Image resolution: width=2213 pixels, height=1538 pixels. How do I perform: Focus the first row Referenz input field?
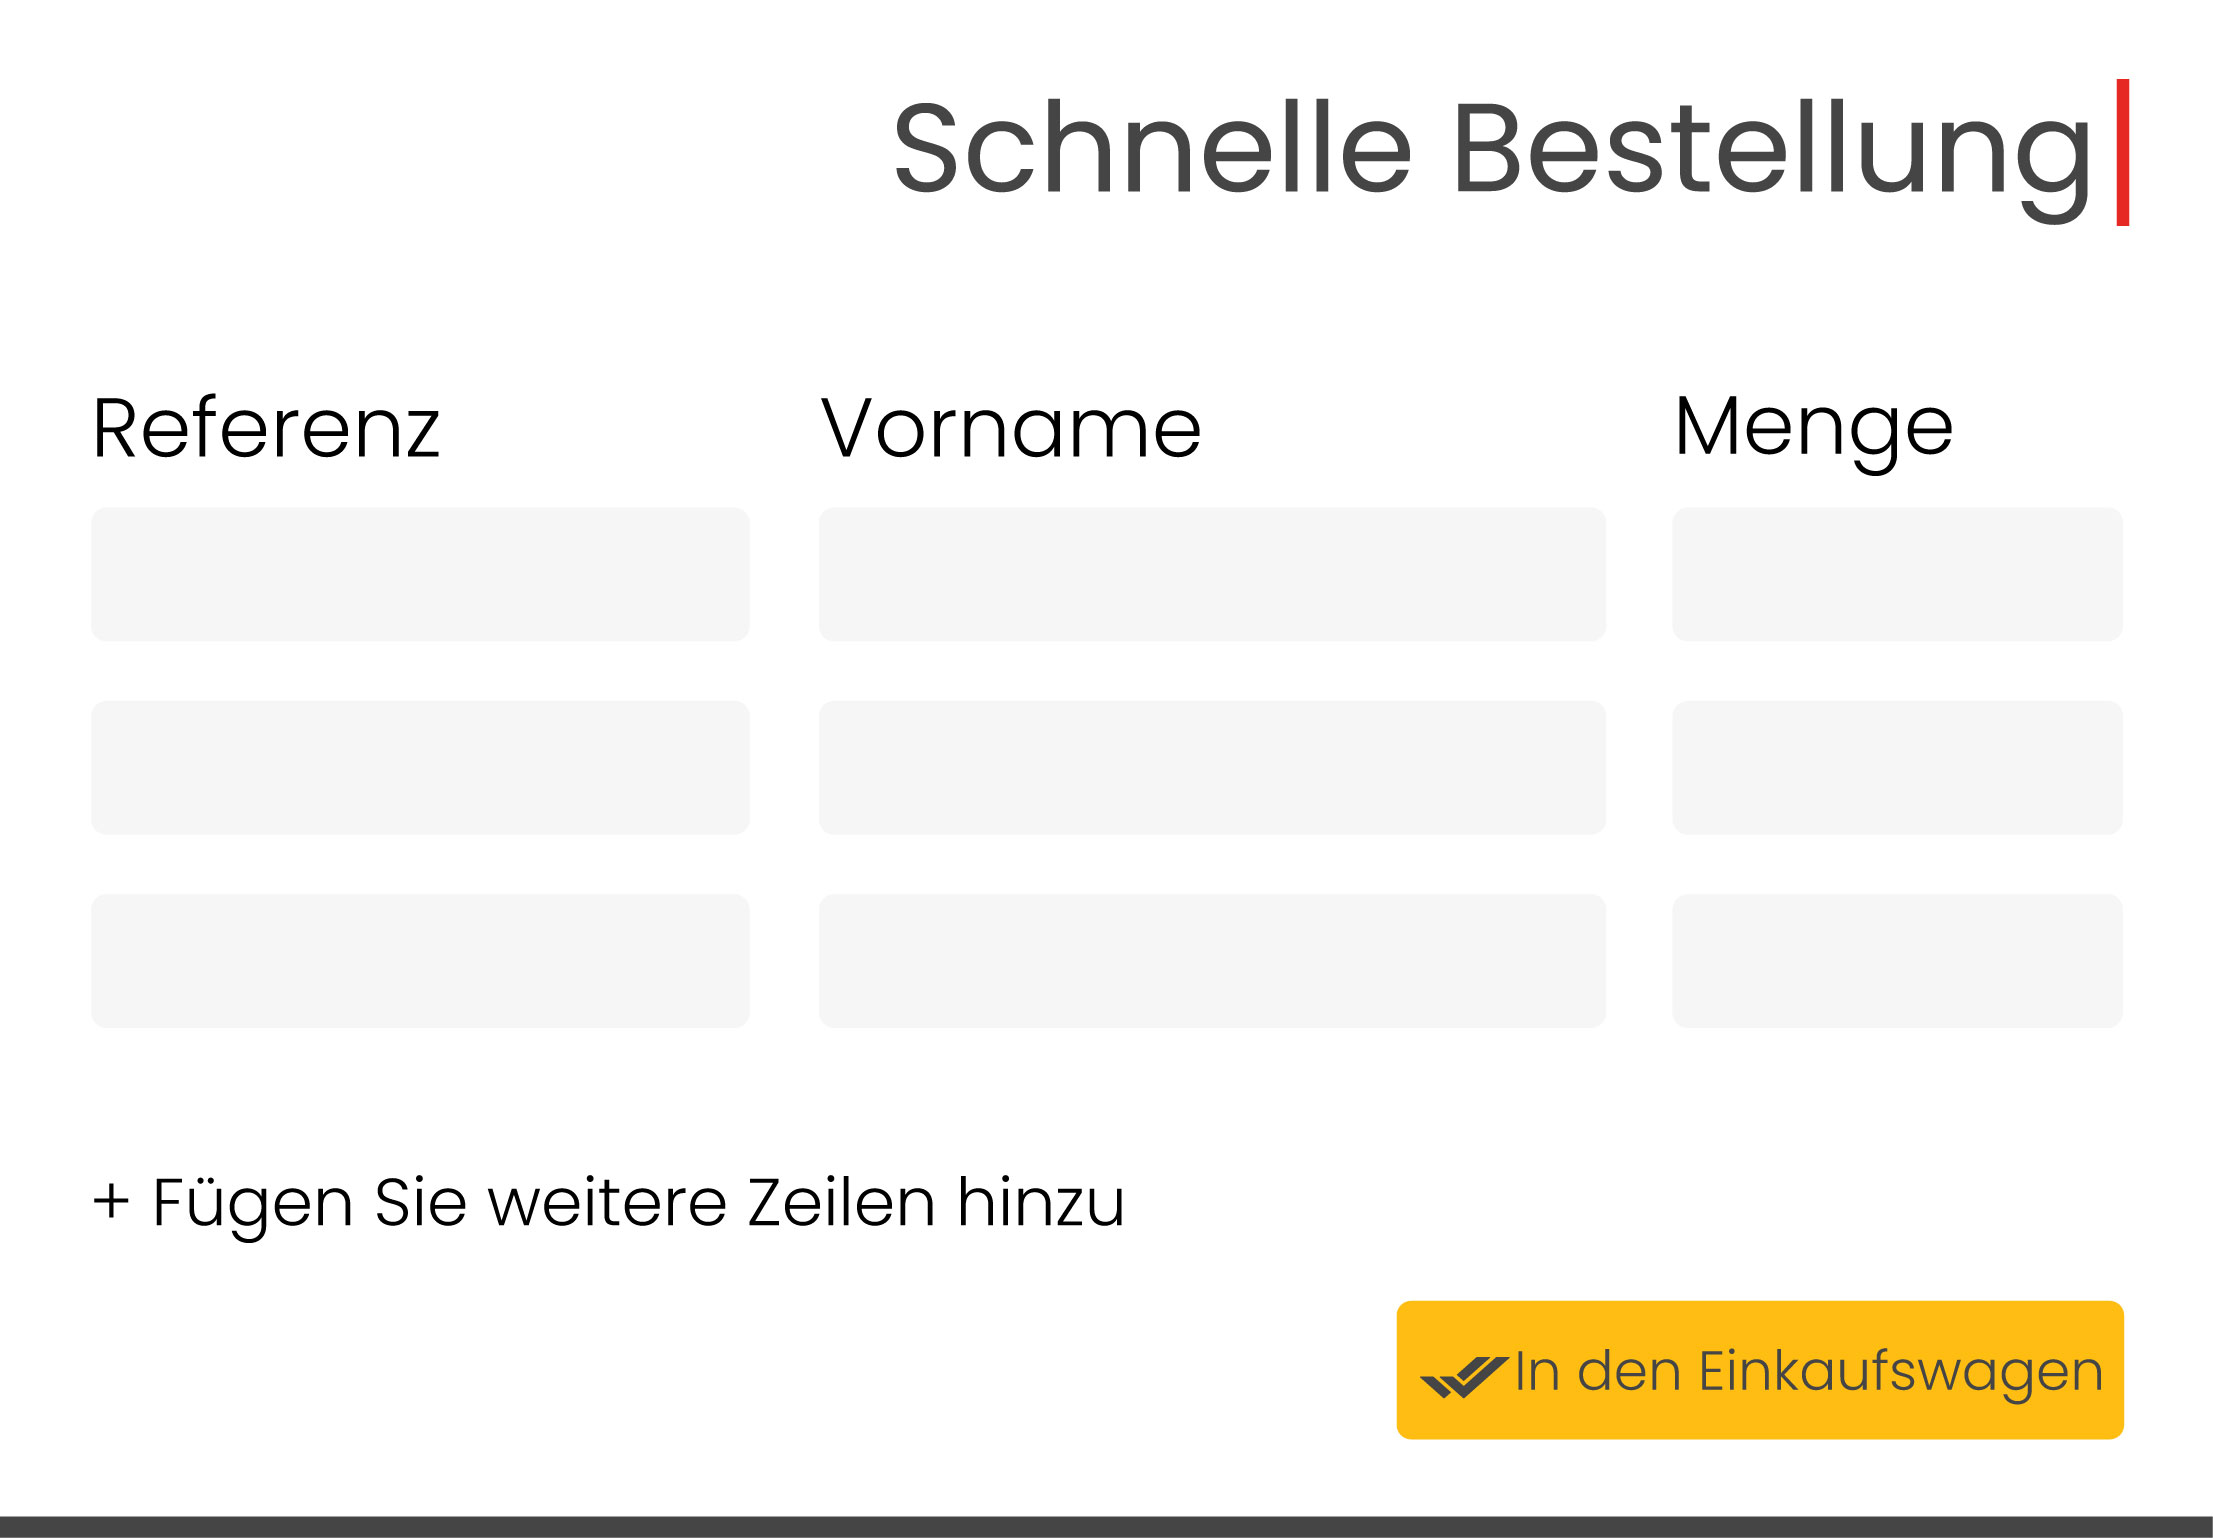(420, 574)
